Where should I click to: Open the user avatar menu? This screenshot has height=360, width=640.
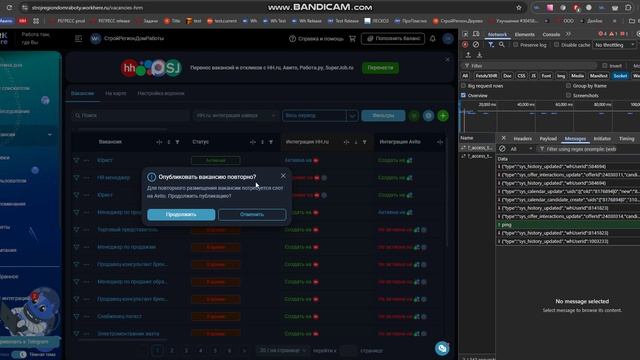[x=448, y=38]
